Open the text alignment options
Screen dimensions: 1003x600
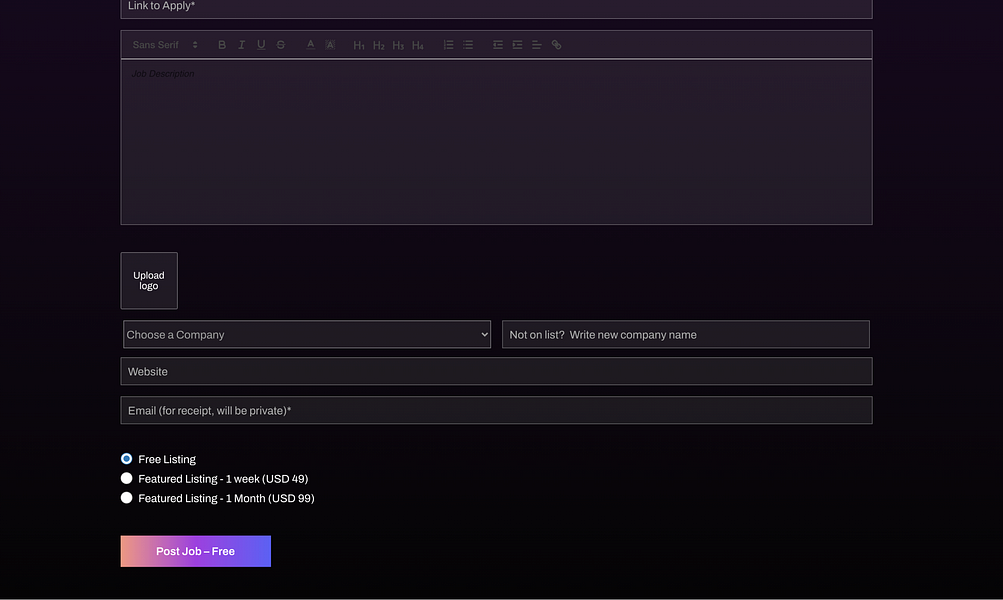(537, 45)
